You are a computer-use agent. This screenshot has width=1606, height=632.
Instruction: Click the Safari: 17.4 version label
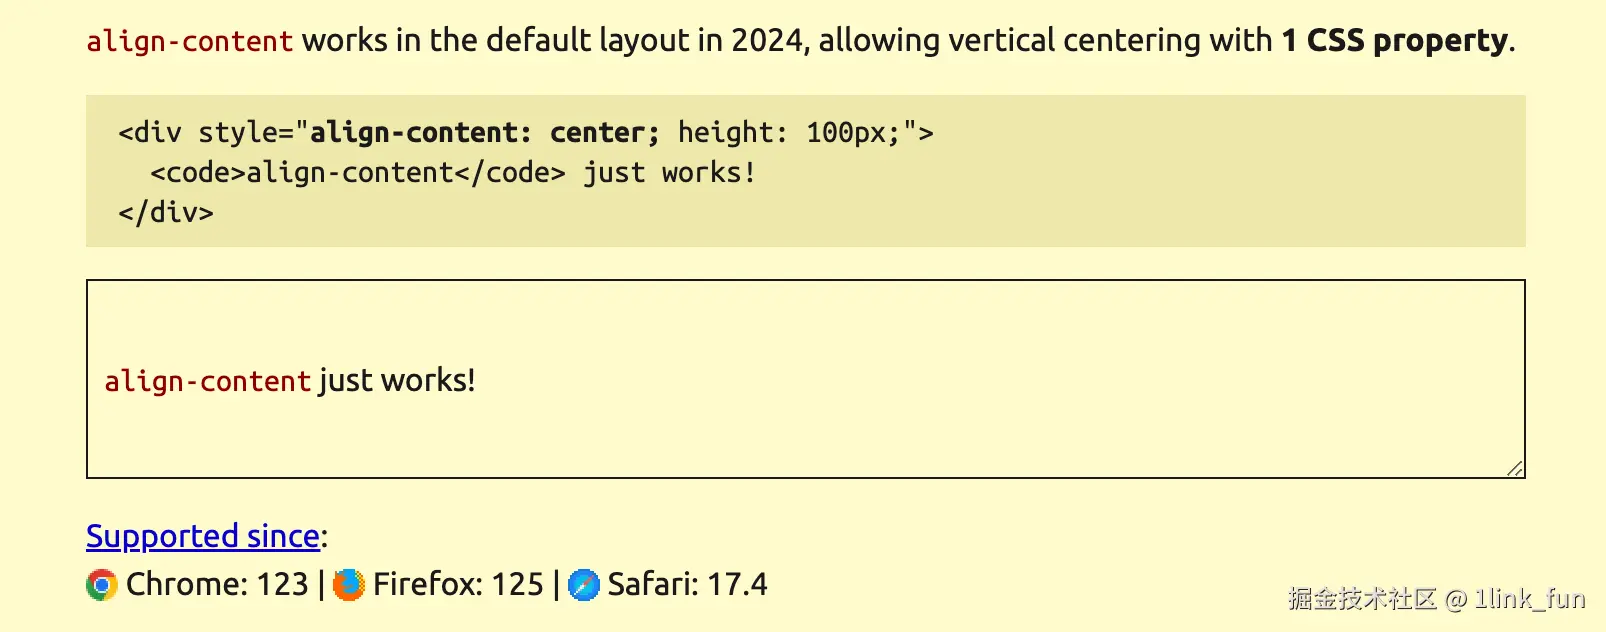(688, 584)
